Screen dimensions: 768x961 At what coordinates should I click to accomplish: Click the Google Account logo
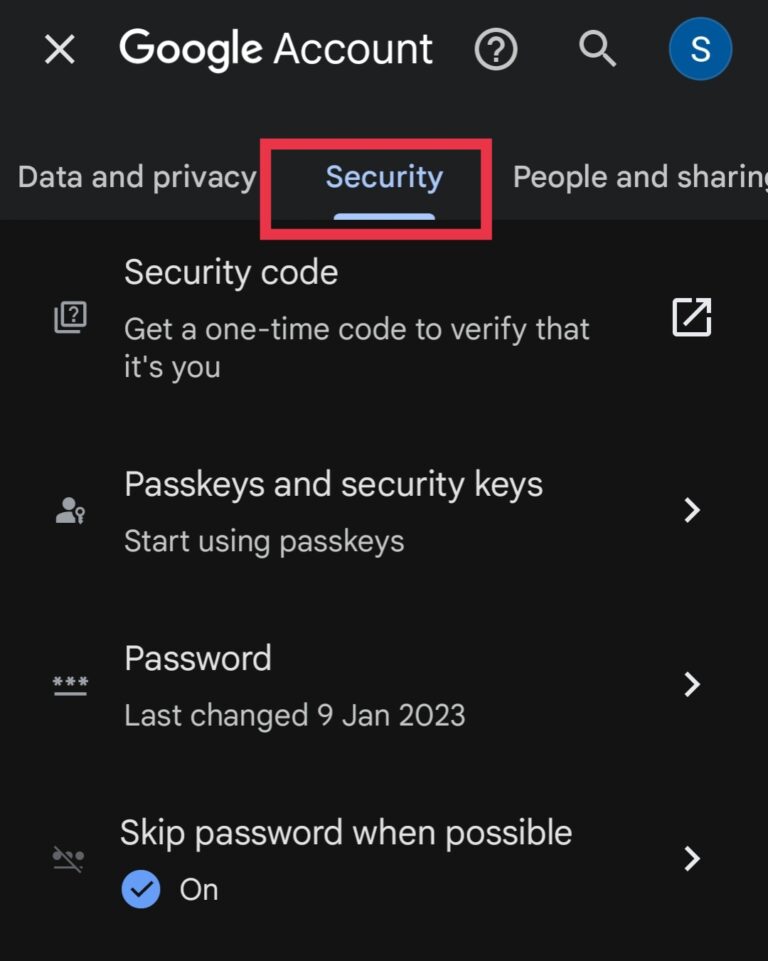pyautogui.click(x=277, y=48)
